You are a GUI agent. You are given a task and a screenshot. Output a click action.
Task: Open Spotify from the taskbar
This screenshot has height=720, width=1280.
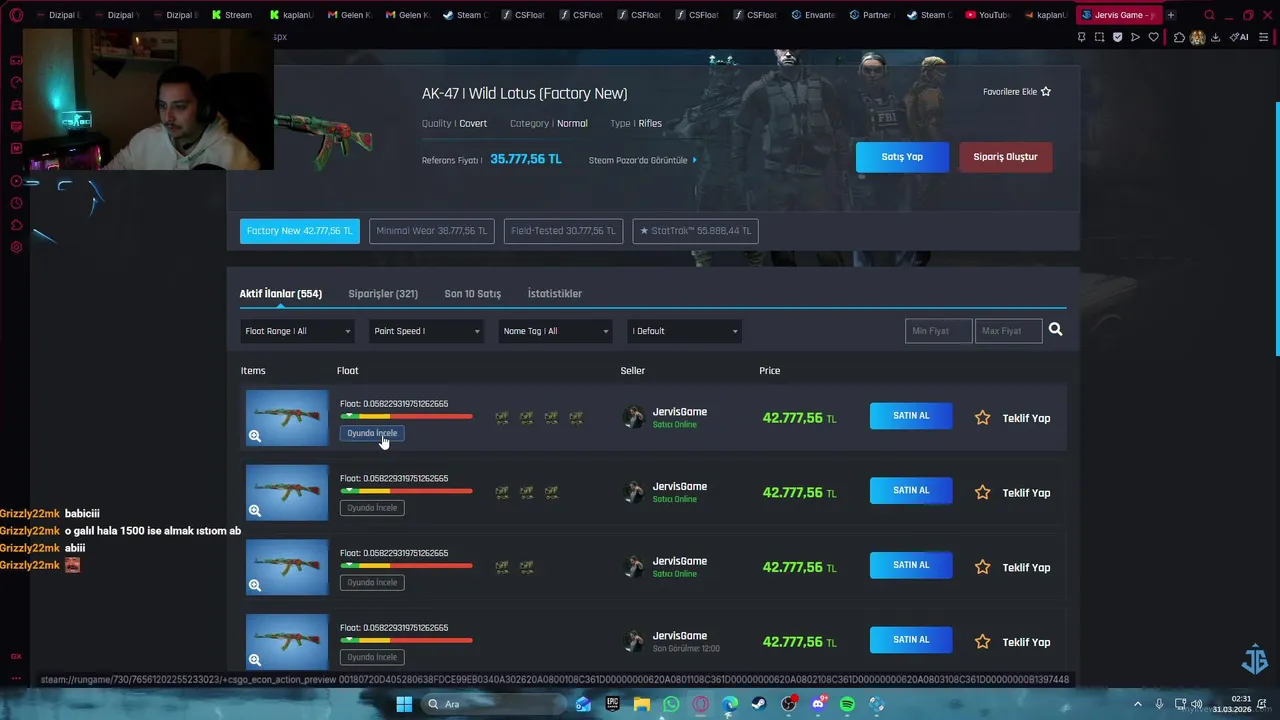click(x=848, y=704)
